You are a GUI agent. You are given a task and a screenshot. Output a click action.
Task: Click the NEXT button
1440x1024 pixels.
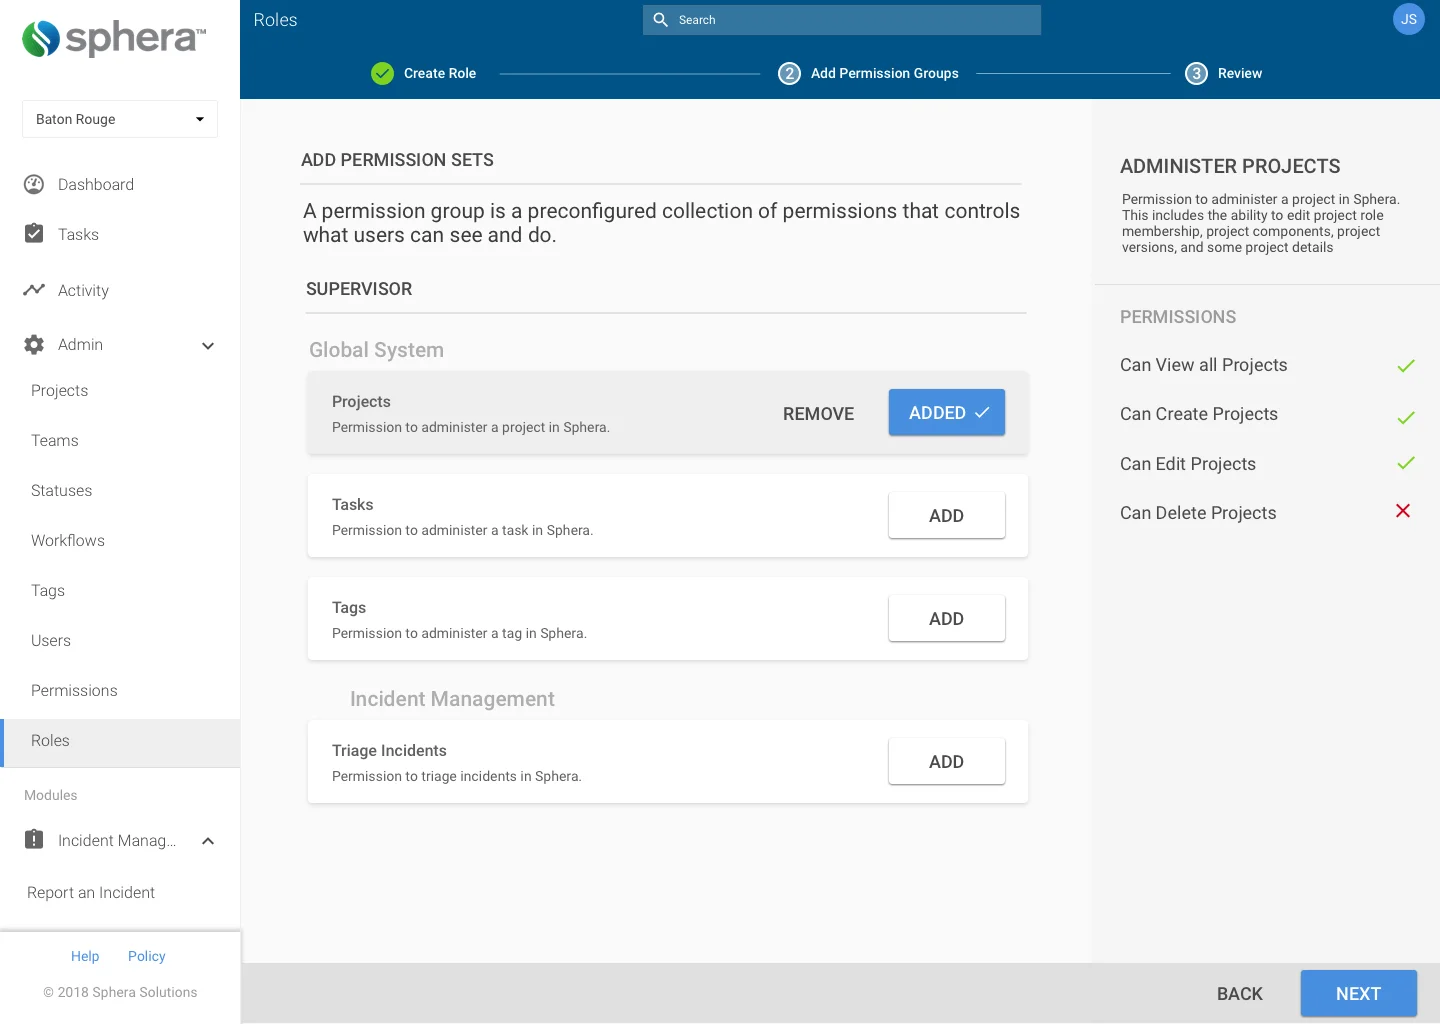pyautogui.click(x=1358, y=993)
